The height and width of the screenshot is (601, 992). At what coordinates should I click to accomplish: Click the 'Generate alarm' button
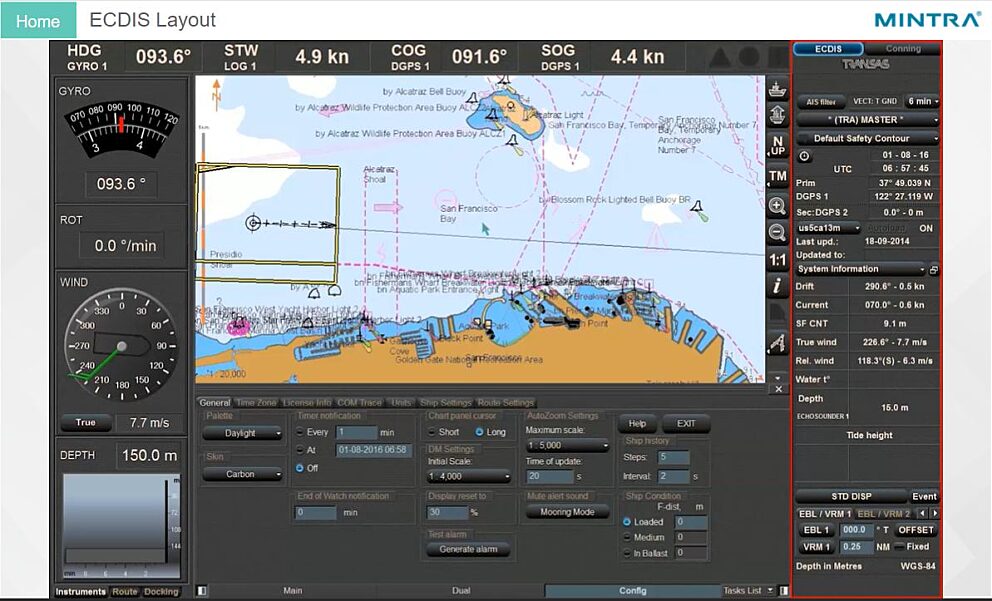point(469,549)
